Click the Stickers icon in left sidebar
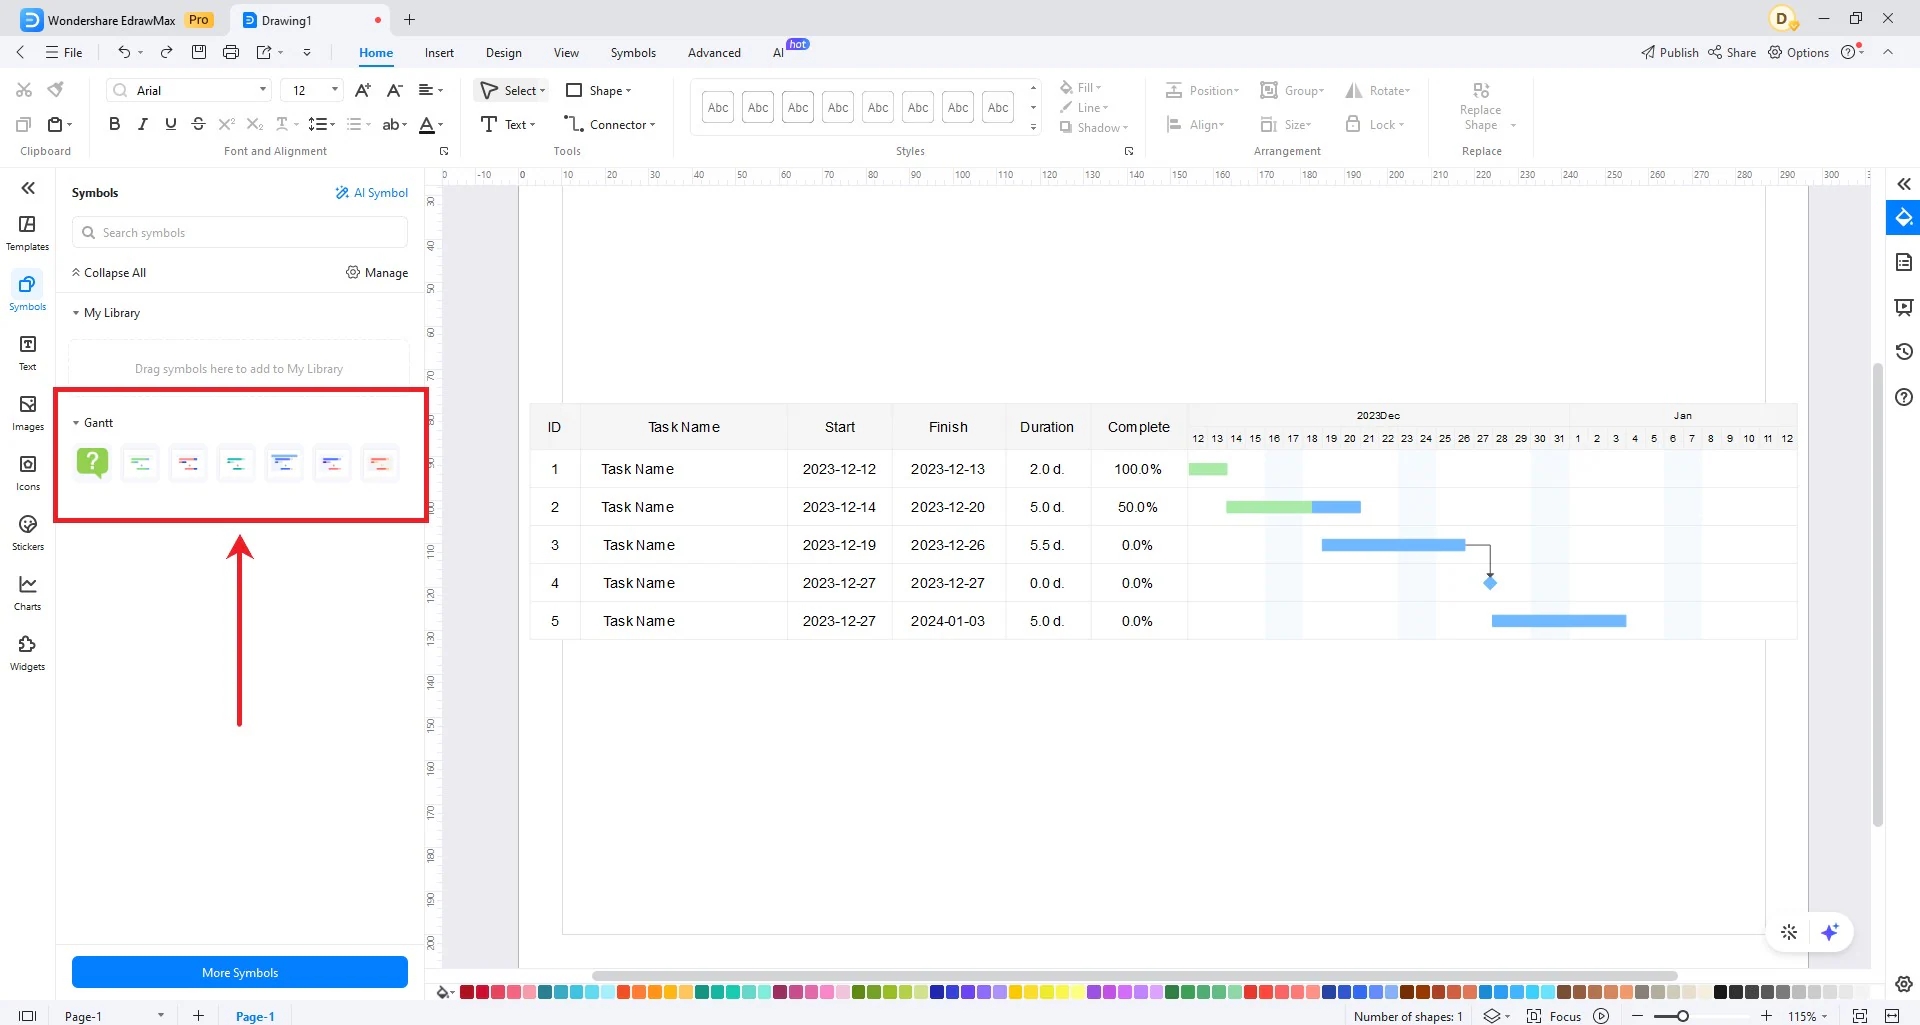Image resolution: width=1920 pixels, height=1025 pixels. tap(27, 531)
